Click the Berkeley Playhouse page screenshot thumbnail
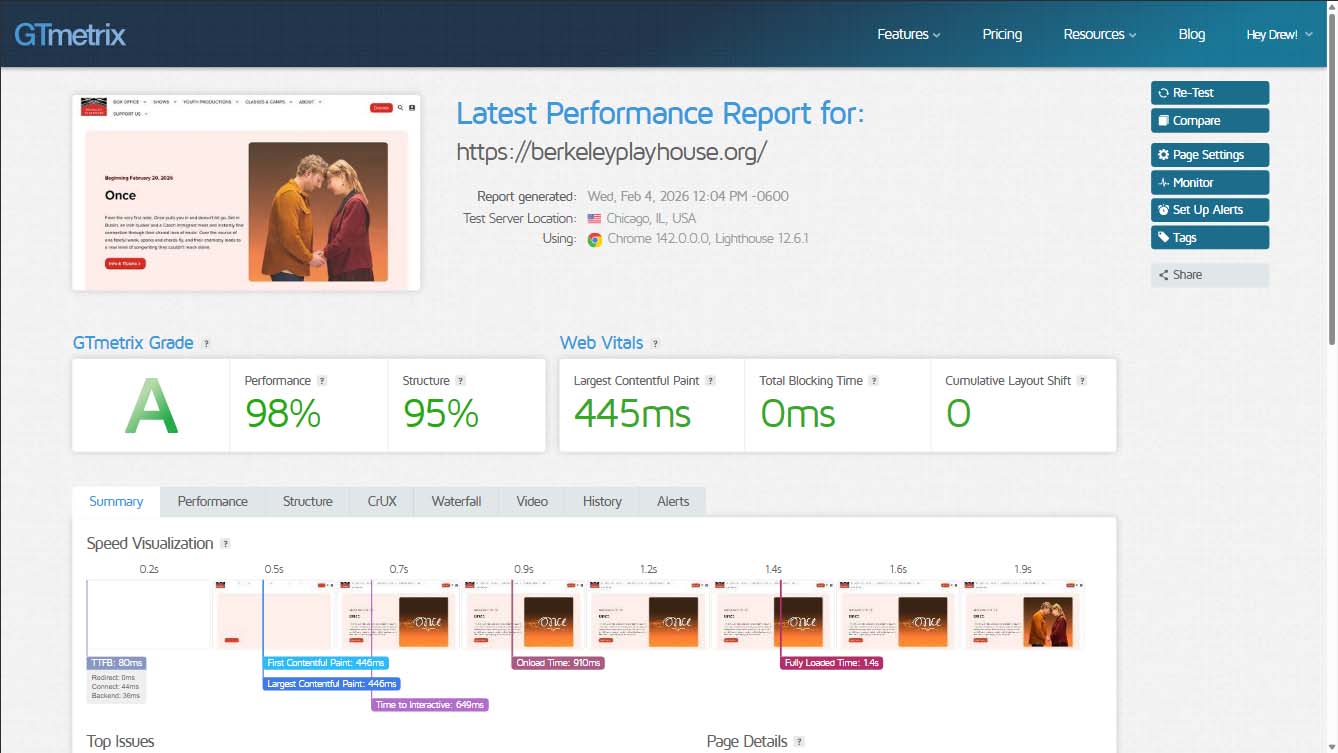 click(246, 192)
